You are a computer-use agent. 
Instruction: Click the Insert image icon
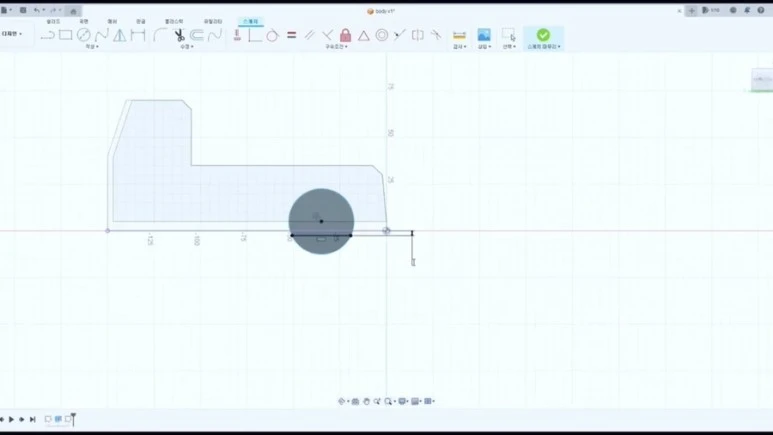[484, 35]
